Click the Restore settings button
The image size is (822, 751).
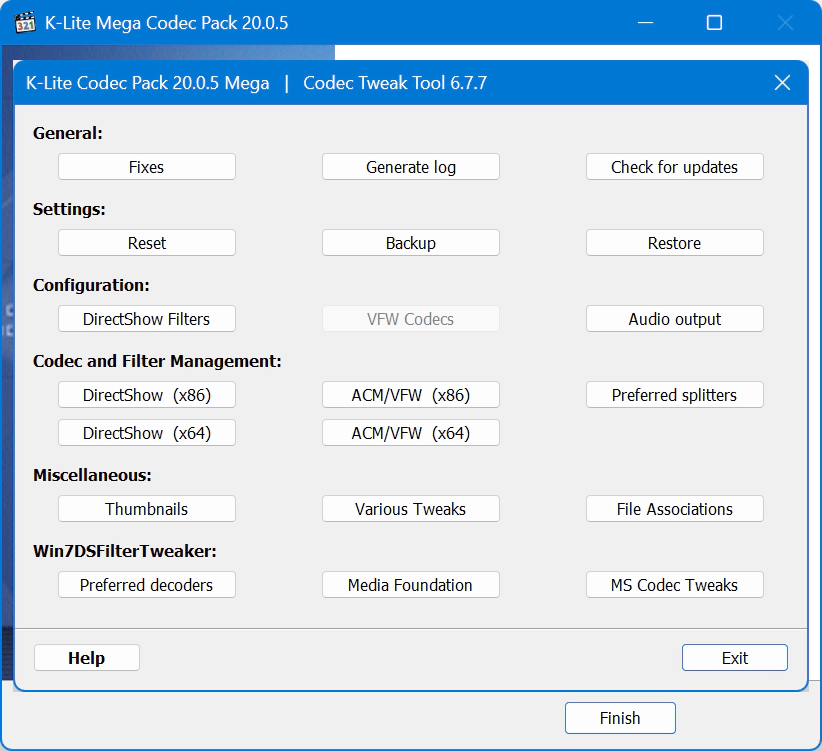[675, 243]
